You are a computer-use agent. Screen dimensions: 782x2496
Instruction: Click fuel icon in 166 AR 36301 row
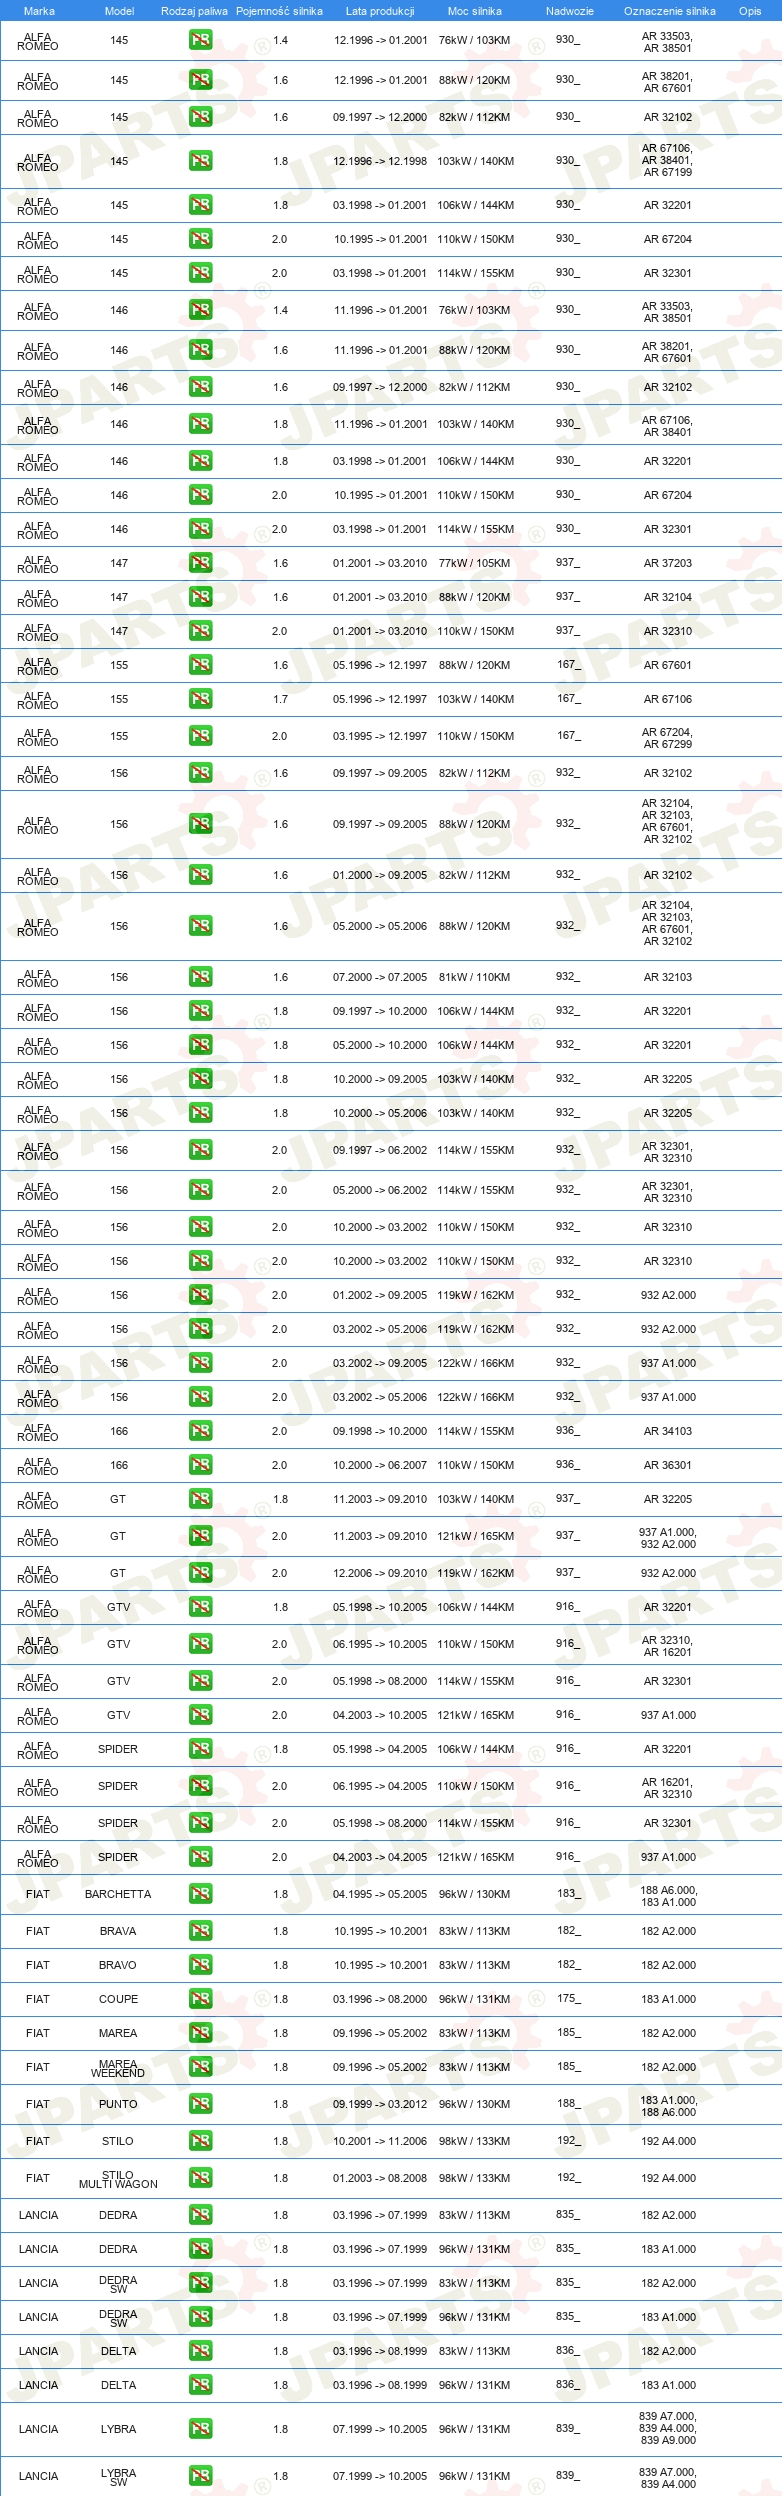[200, 1466]
